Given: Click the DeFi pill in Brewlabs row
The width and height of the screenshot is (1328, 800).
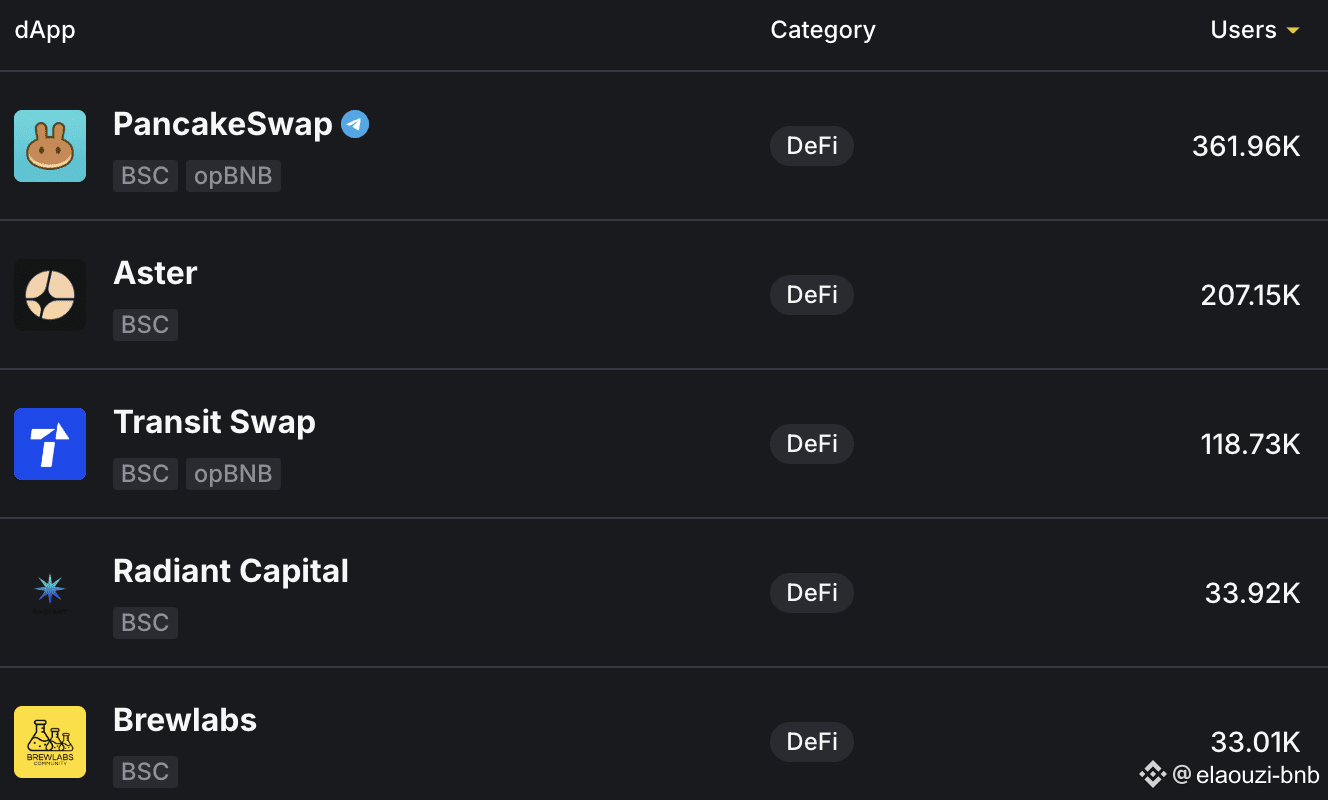Looking at the screenshot, I should [x=812, y=742].
